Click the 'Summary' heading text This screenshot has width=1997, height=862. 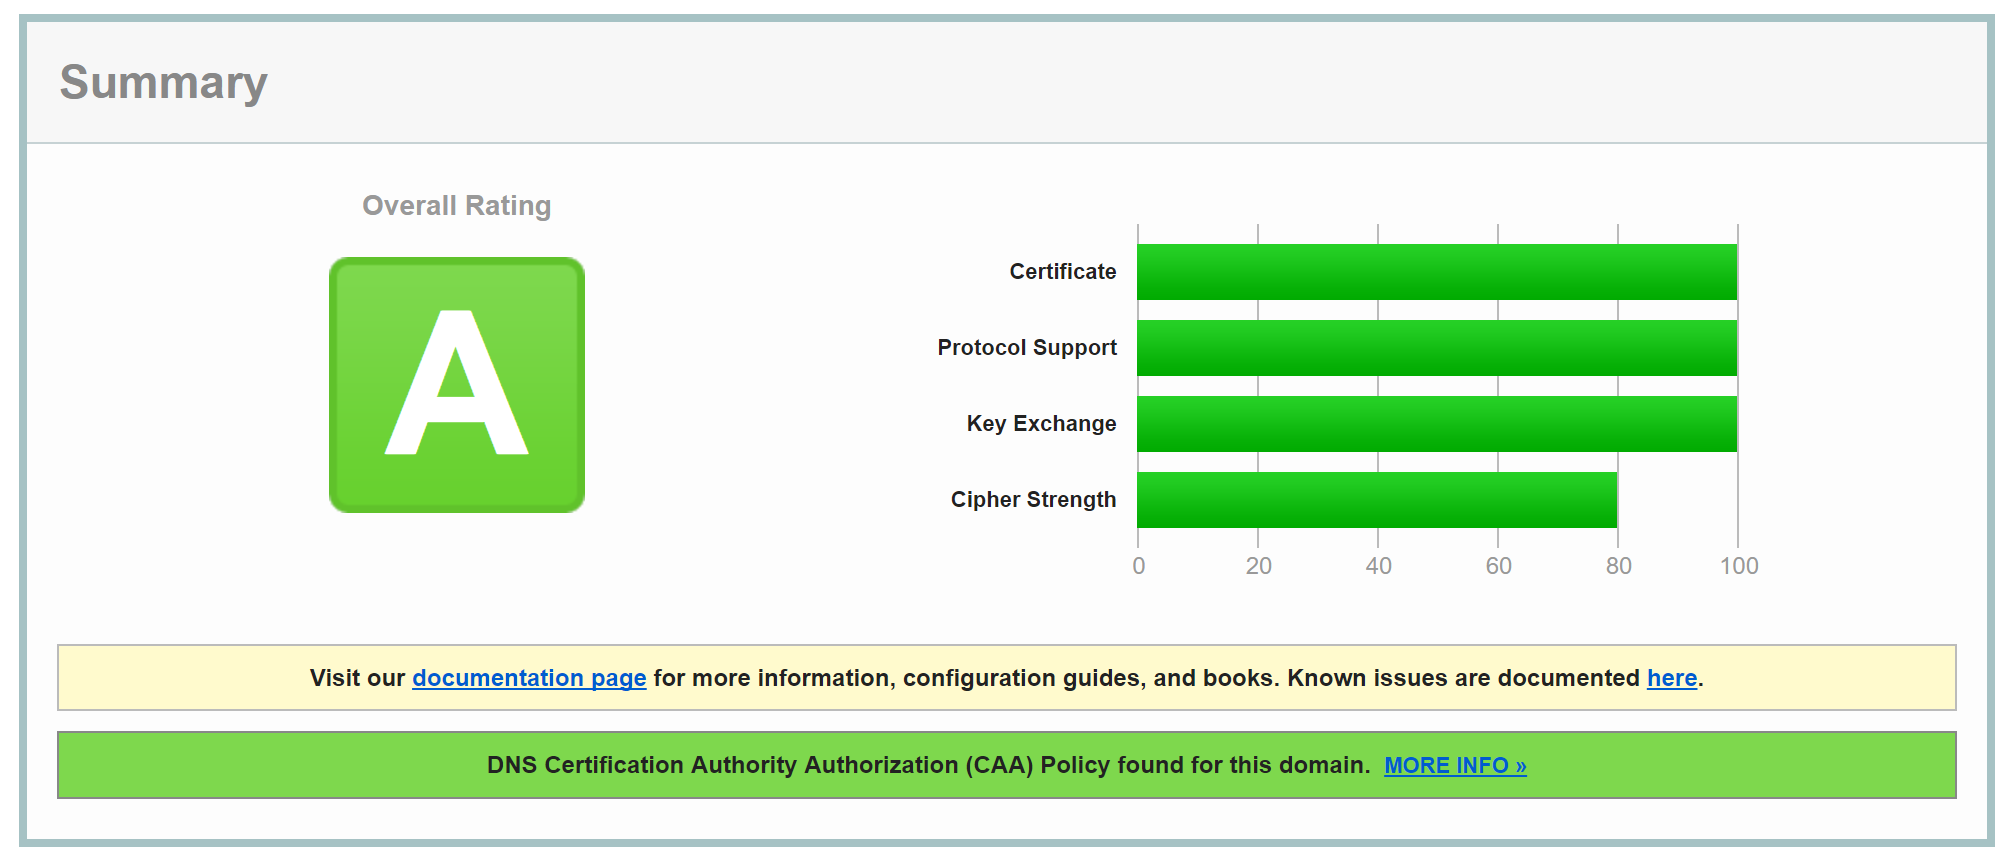pyautogui.click(x=163, y=83)
